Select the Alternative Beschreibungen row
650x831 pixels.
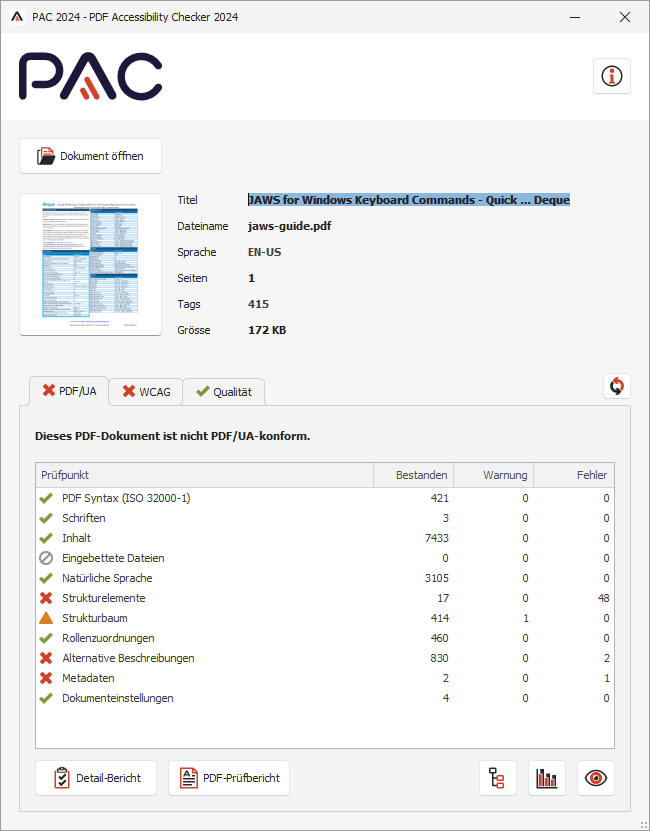point(128,658)
